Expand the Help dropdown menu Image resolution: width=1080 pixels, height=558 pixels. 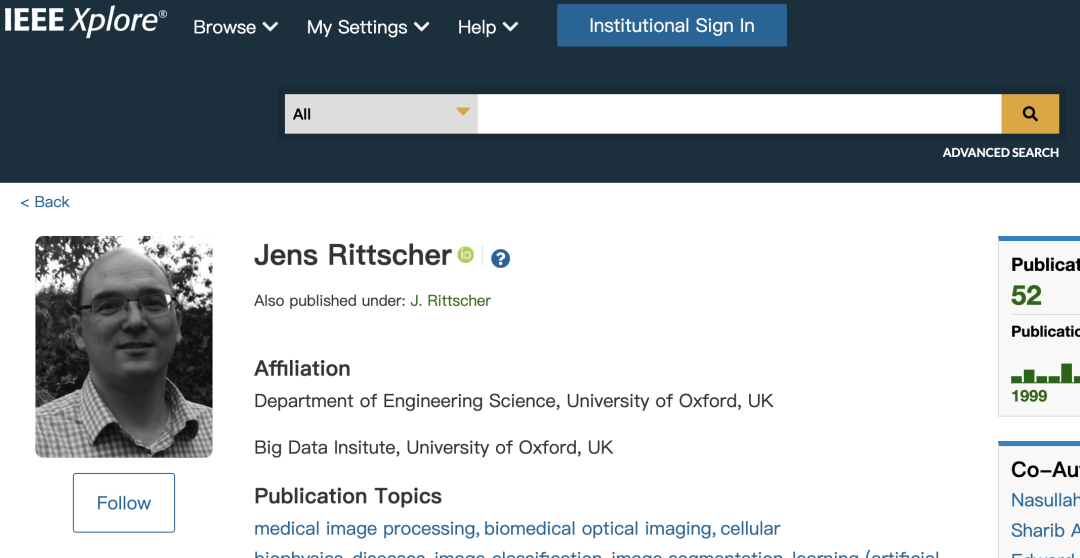[487, 27]
